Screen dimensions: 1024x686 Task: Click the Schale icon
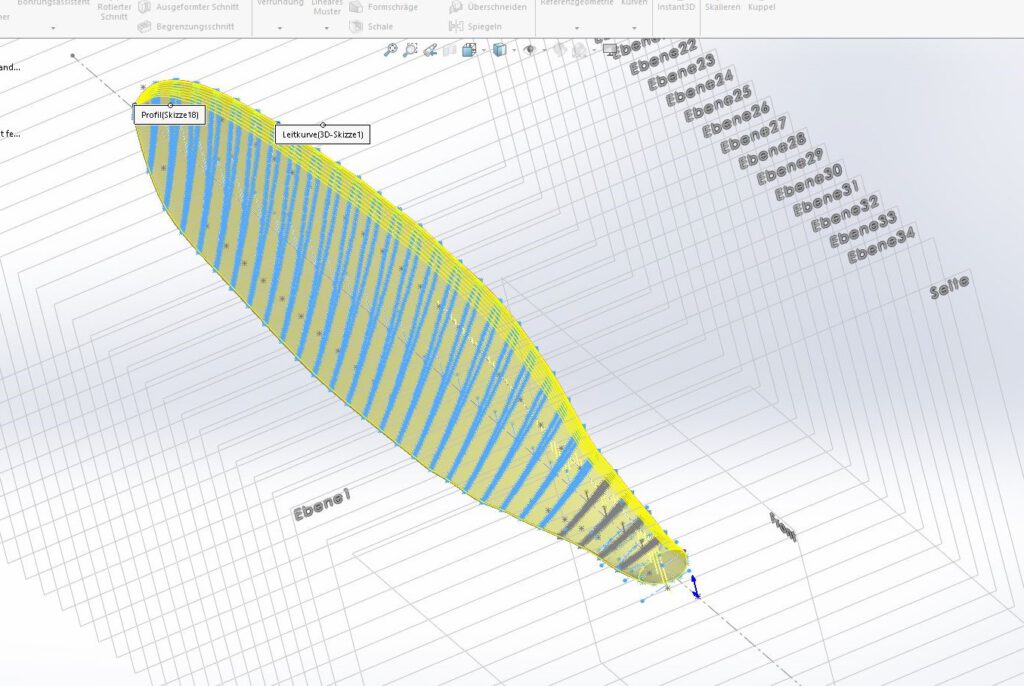(x=356, y=26)
